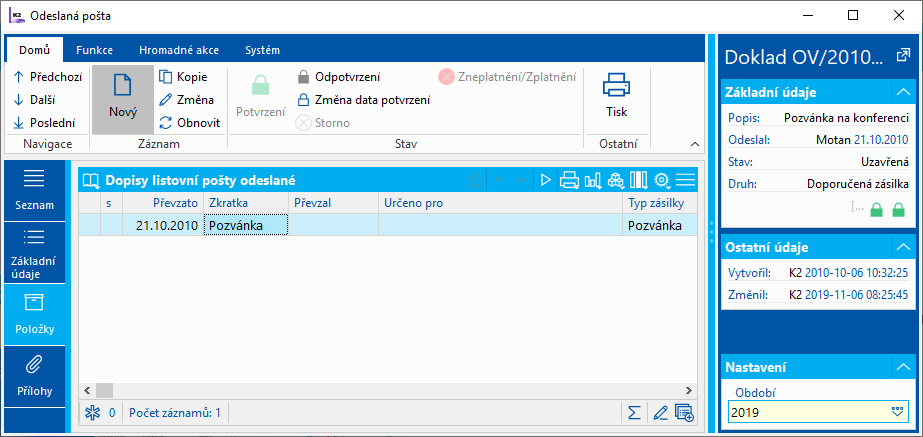Click the greyed Potvrzení lock icon

260,87
